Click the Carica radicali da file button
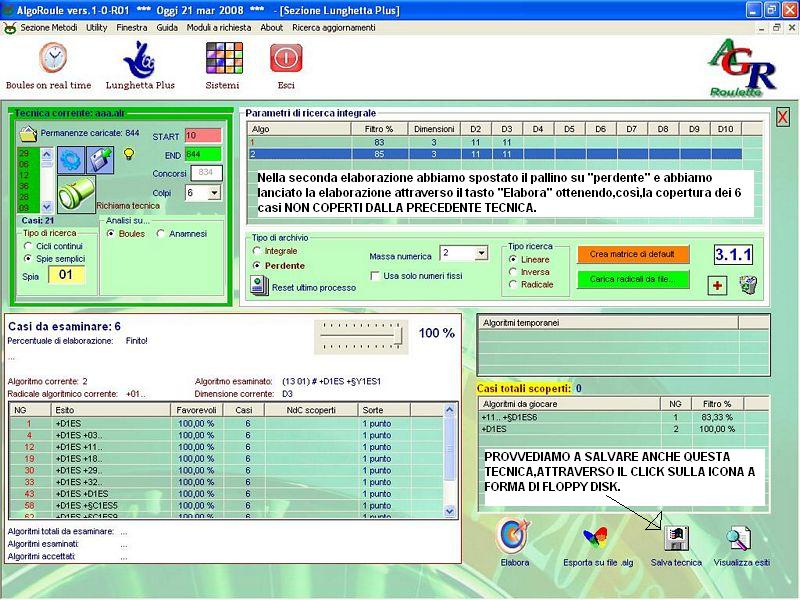The height and width of the screenshot is (600, 800). 633,279
